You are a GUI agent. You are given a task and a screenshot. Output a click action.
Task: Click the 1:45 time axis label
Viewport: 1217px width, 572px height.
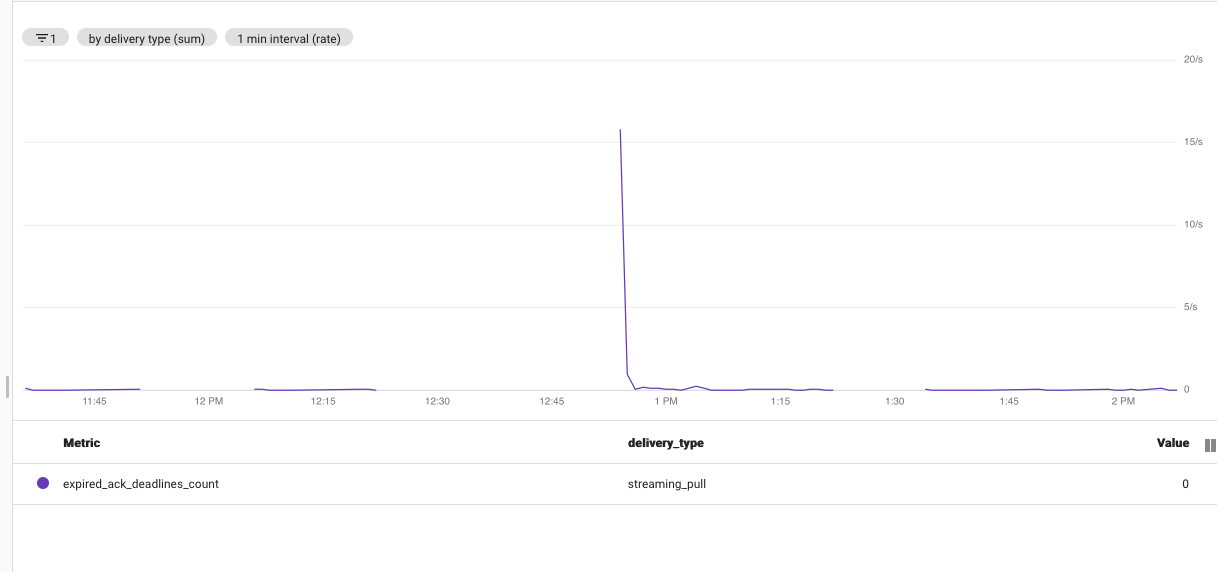(1009, 401)
